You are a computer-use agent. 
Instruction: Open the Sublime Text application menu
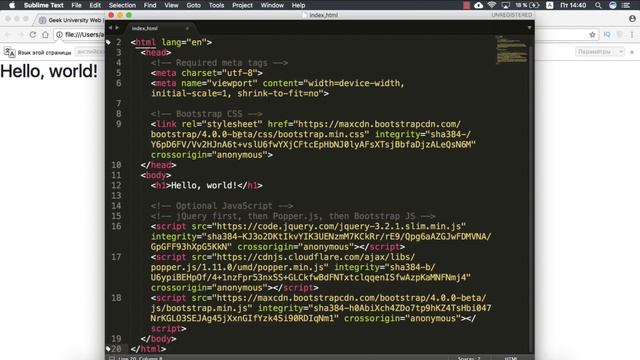(x=44, y=5)
